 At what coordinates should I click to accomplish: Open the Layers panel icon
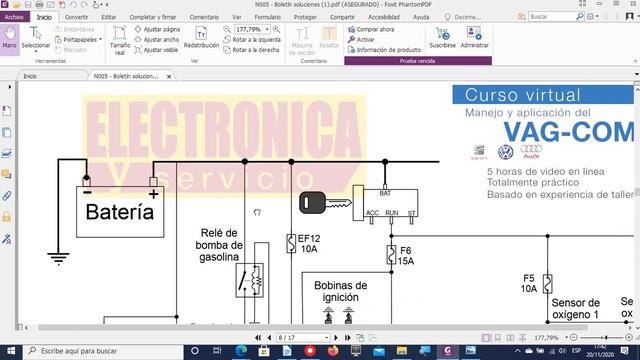[x=7, y=154]
